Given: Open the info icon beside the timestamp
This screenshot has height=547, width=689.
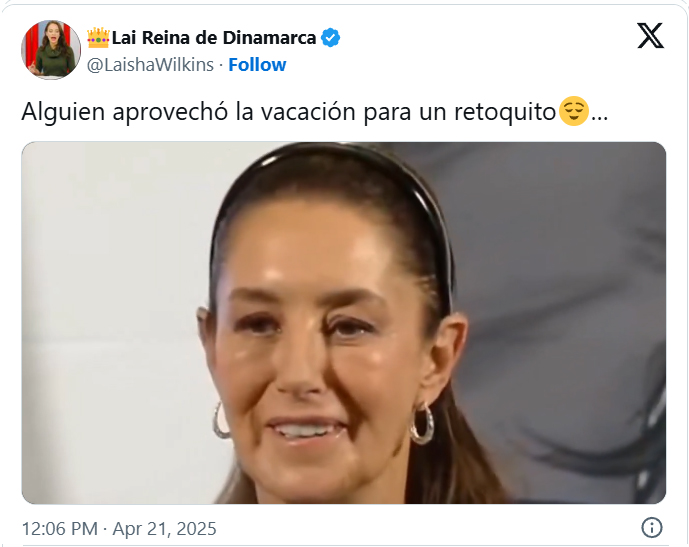Looking at the screenshot, I should click(x=652, y=527).
